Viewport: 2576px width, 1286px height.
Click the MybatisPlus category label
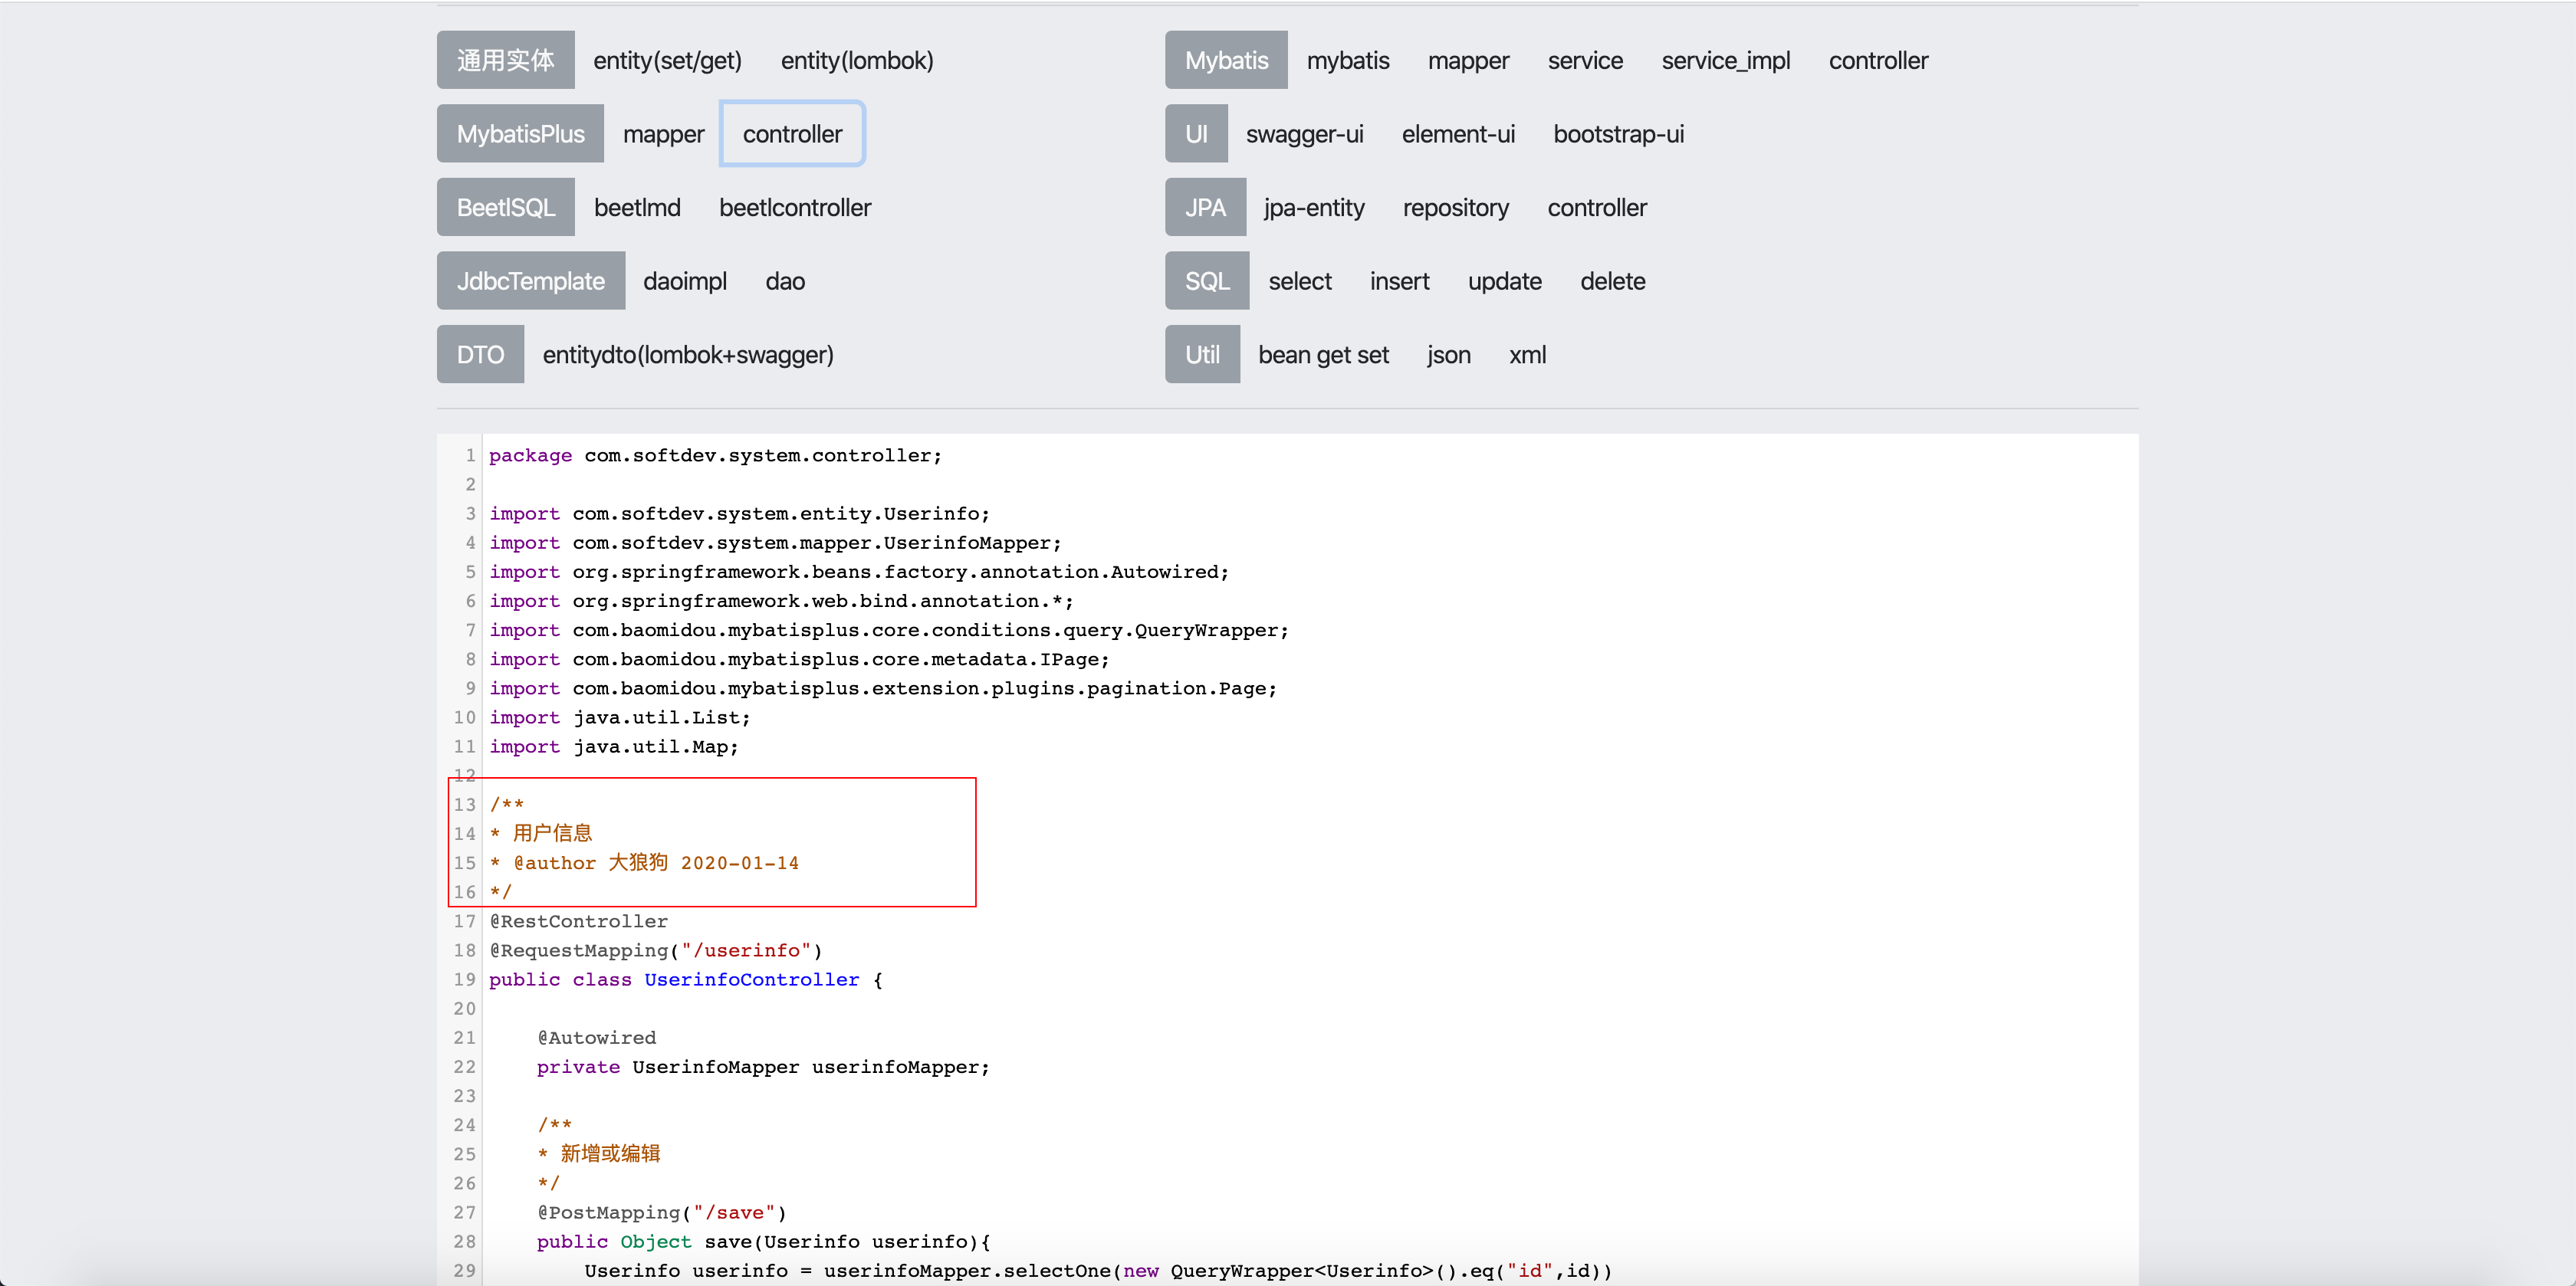point(520,134)
